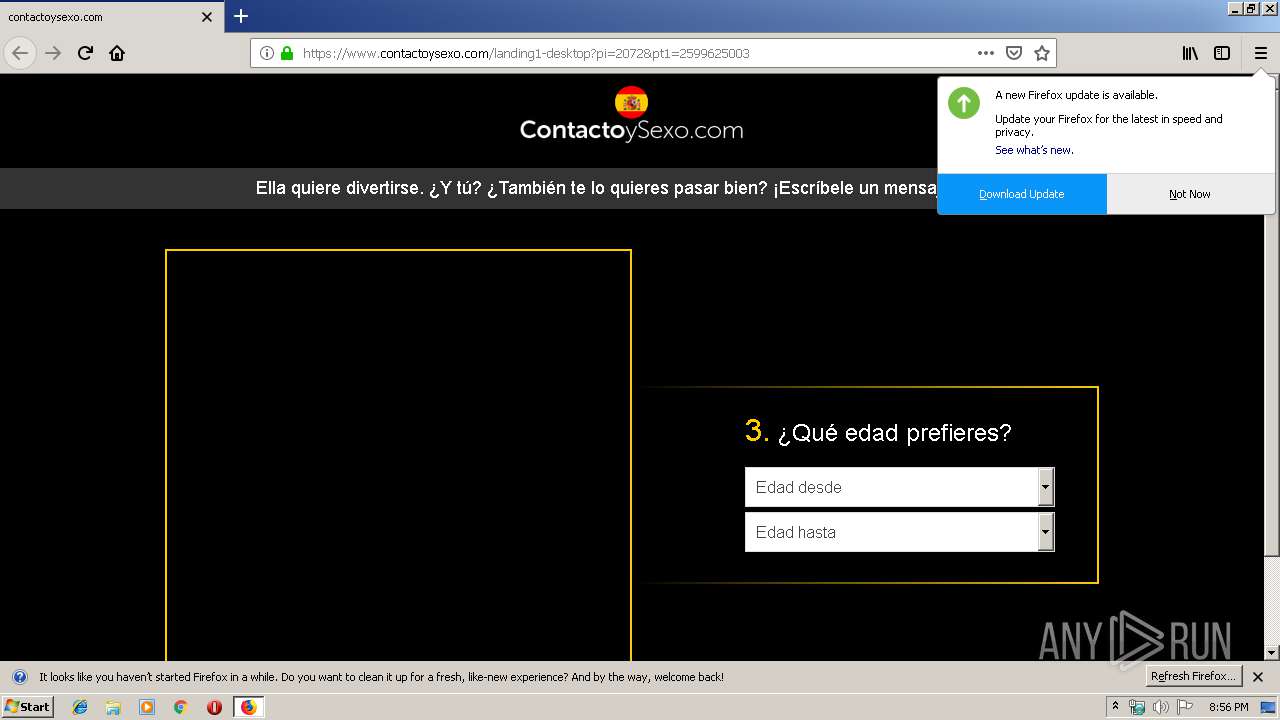Click Download Update button
The height and width of the screenshot is (720, 1280).
pos(1022,194)
